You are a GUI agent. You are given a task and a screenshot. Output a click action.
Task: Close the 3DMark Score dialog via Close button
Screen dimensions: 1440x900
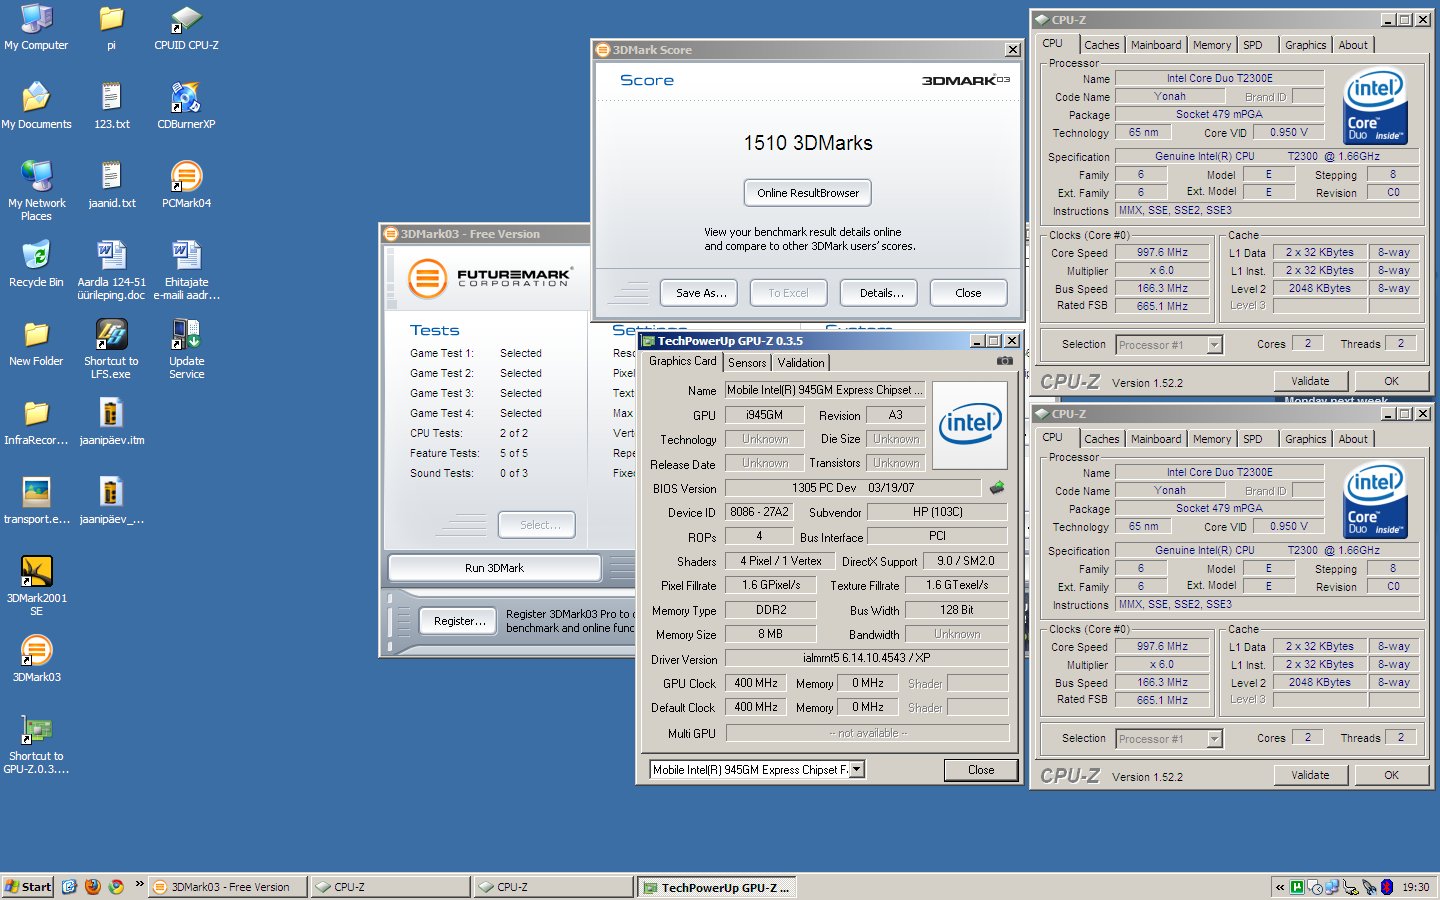(x=968, y=293)
